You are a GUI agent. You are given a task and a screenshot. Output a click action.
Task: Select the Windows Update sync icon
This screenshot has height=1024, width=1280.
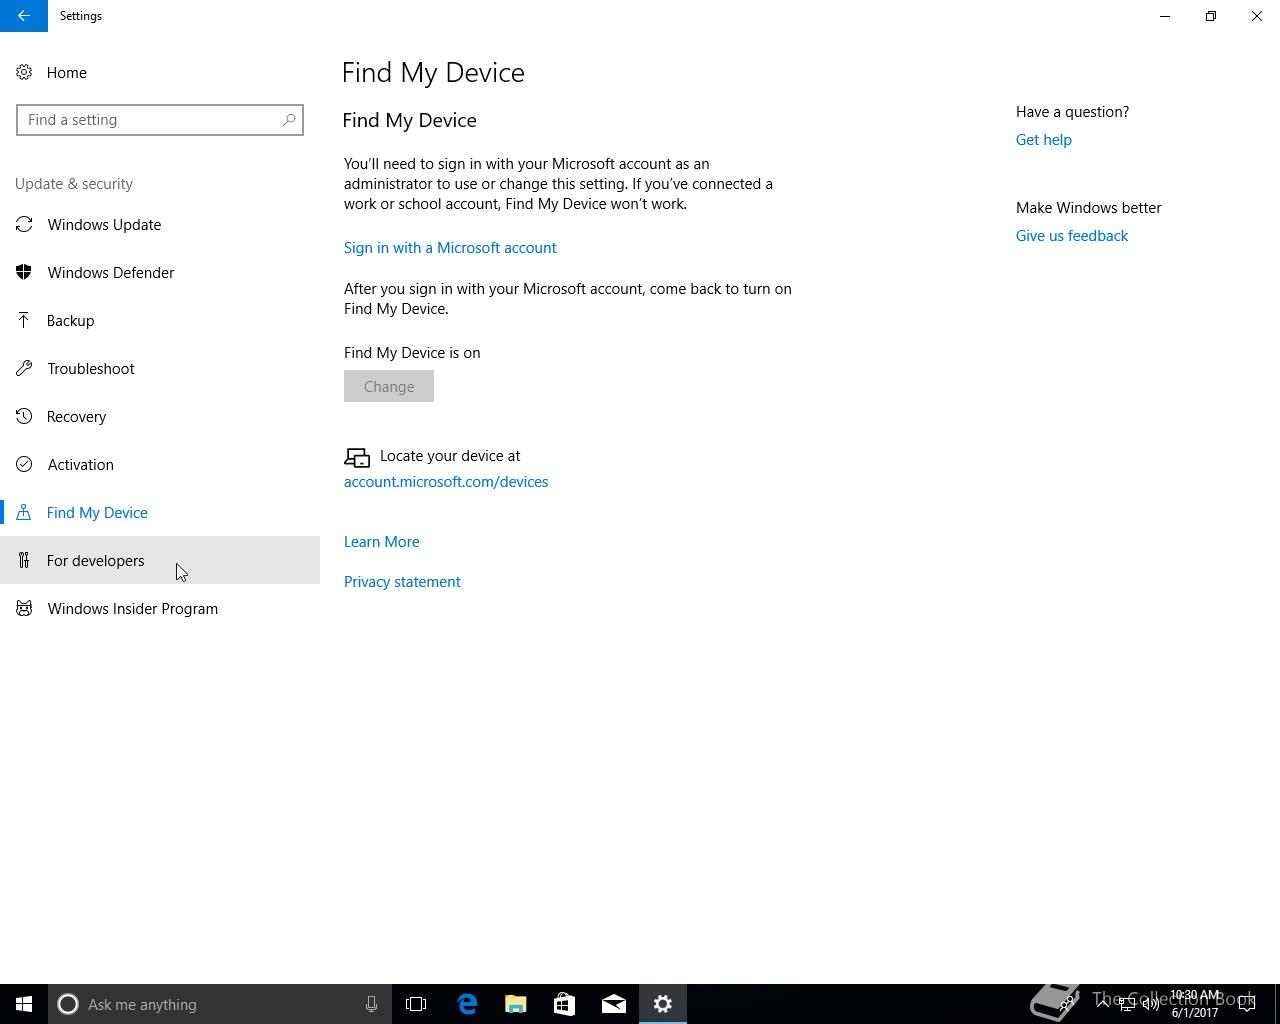pyautogui.click(x=24, y=224)
